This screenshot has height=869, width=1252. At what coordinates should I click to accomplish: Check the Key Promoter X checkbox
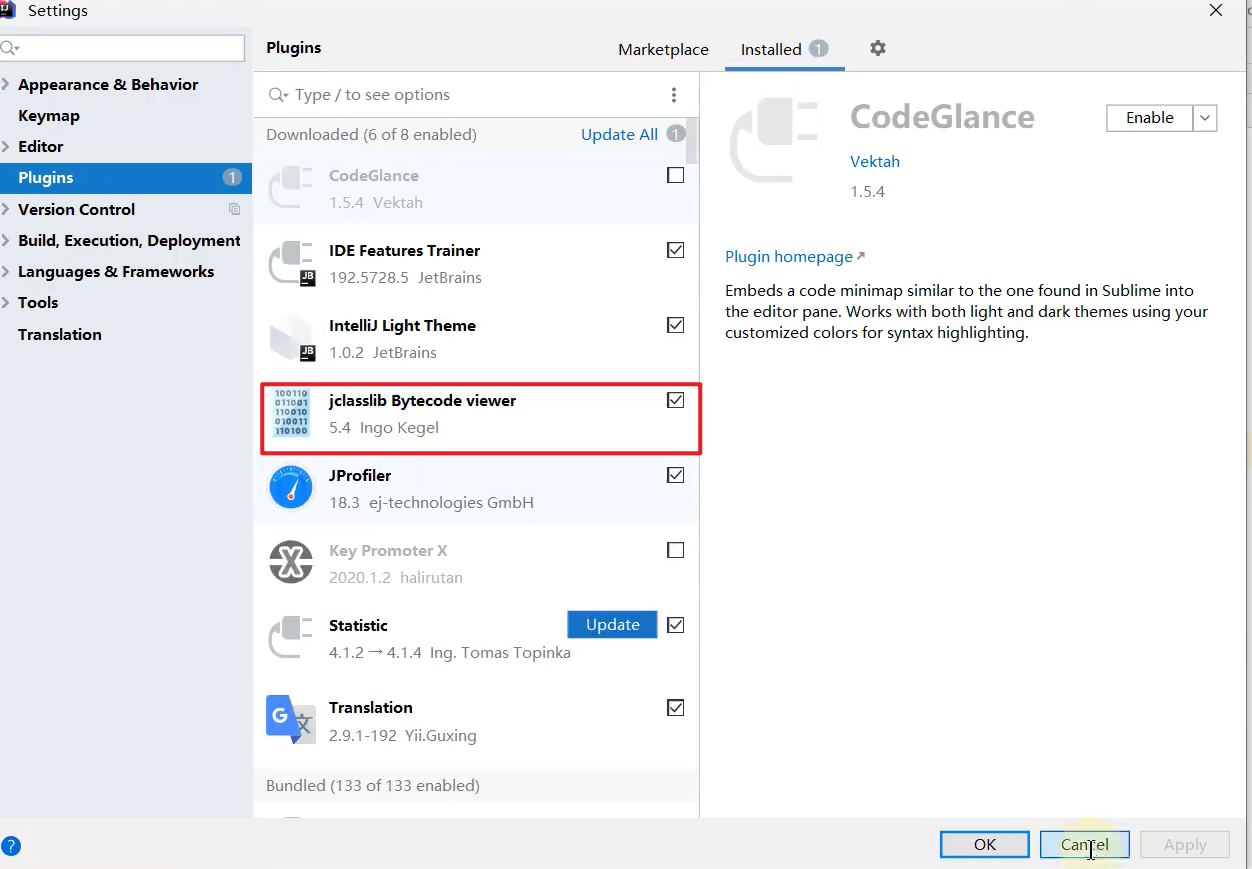pos(676,550)
